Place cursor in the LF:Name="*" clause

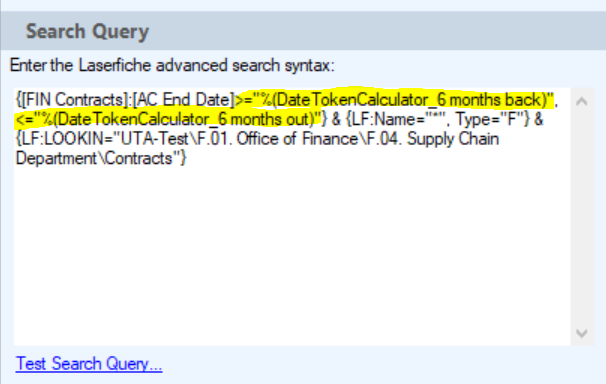tap(395, 119)
